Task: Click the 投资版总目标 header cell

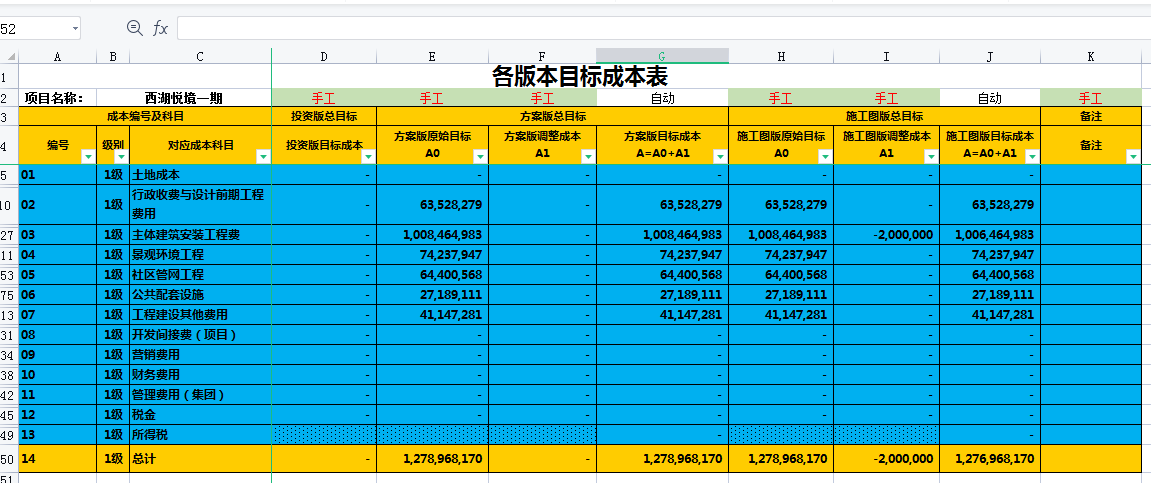Action: [324, 116]
